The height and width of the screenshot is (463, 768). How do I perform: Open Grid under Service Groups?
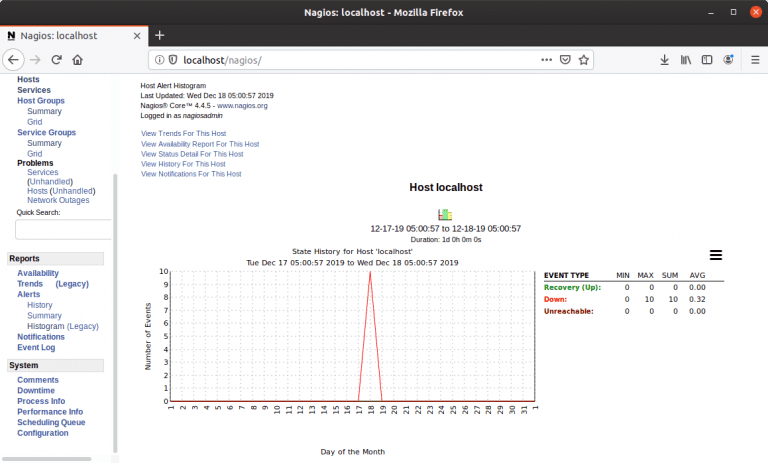[35, 154]
